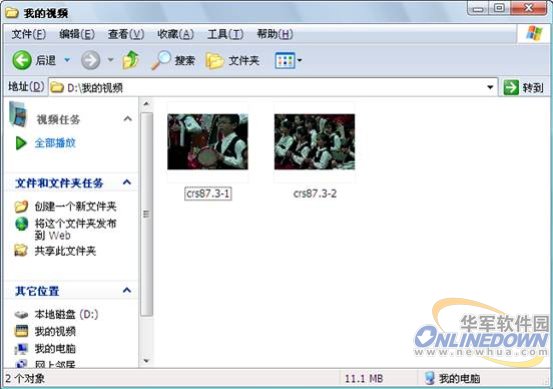Open the 收藏(A) menu
The image size is (553, 389).
click(175, 34)
